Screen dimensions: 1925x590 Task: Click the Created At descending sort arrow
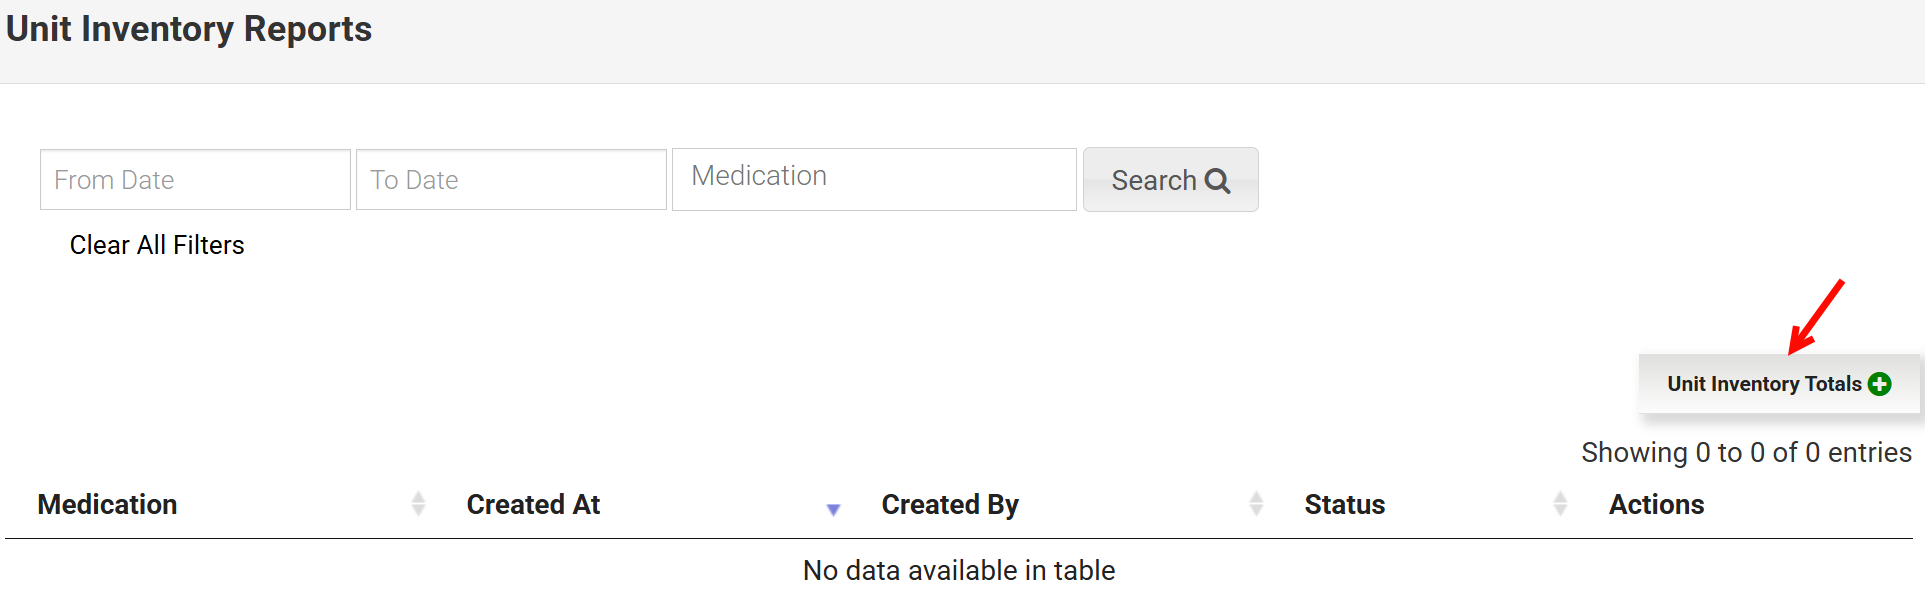point(833,509)
